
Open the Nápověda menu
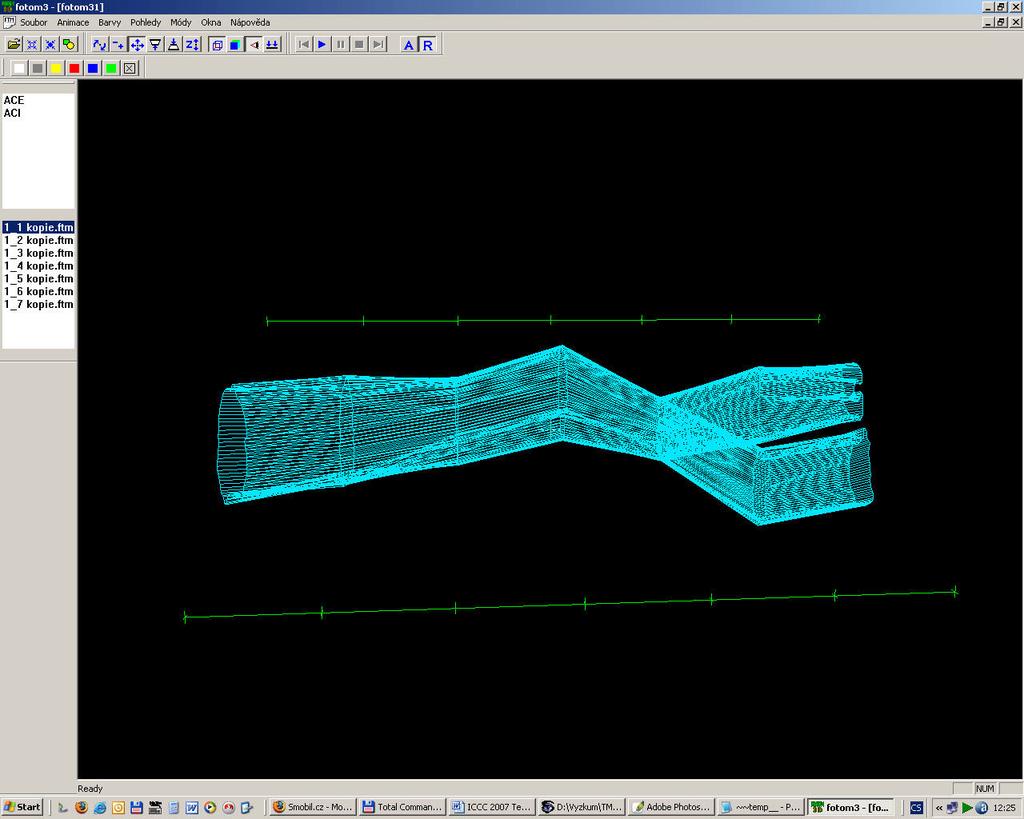pos(250,22)
